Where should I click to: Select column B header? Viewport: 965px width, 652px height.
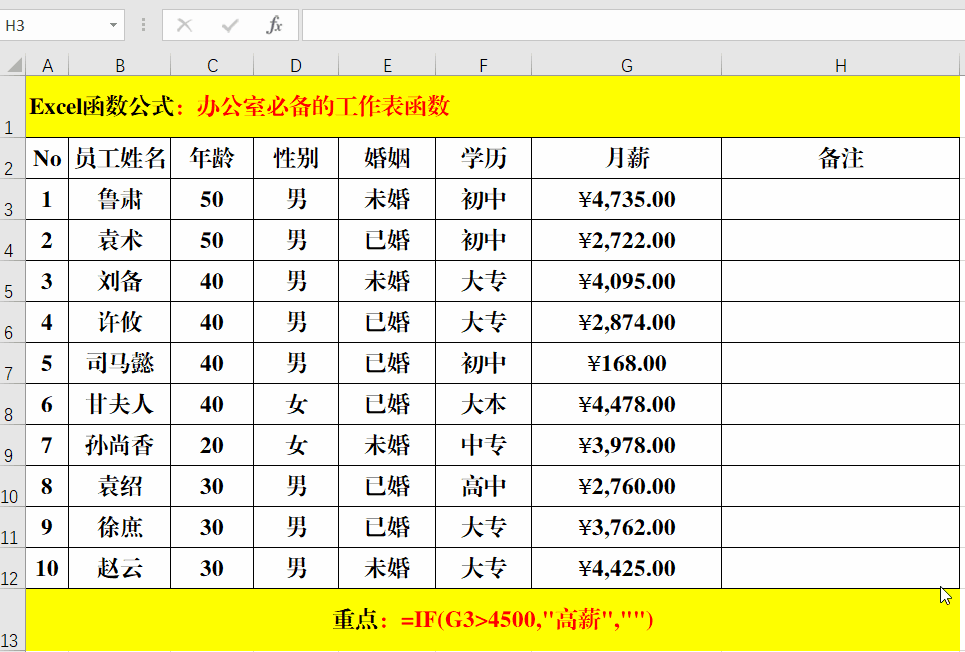(x=119, y=66)
